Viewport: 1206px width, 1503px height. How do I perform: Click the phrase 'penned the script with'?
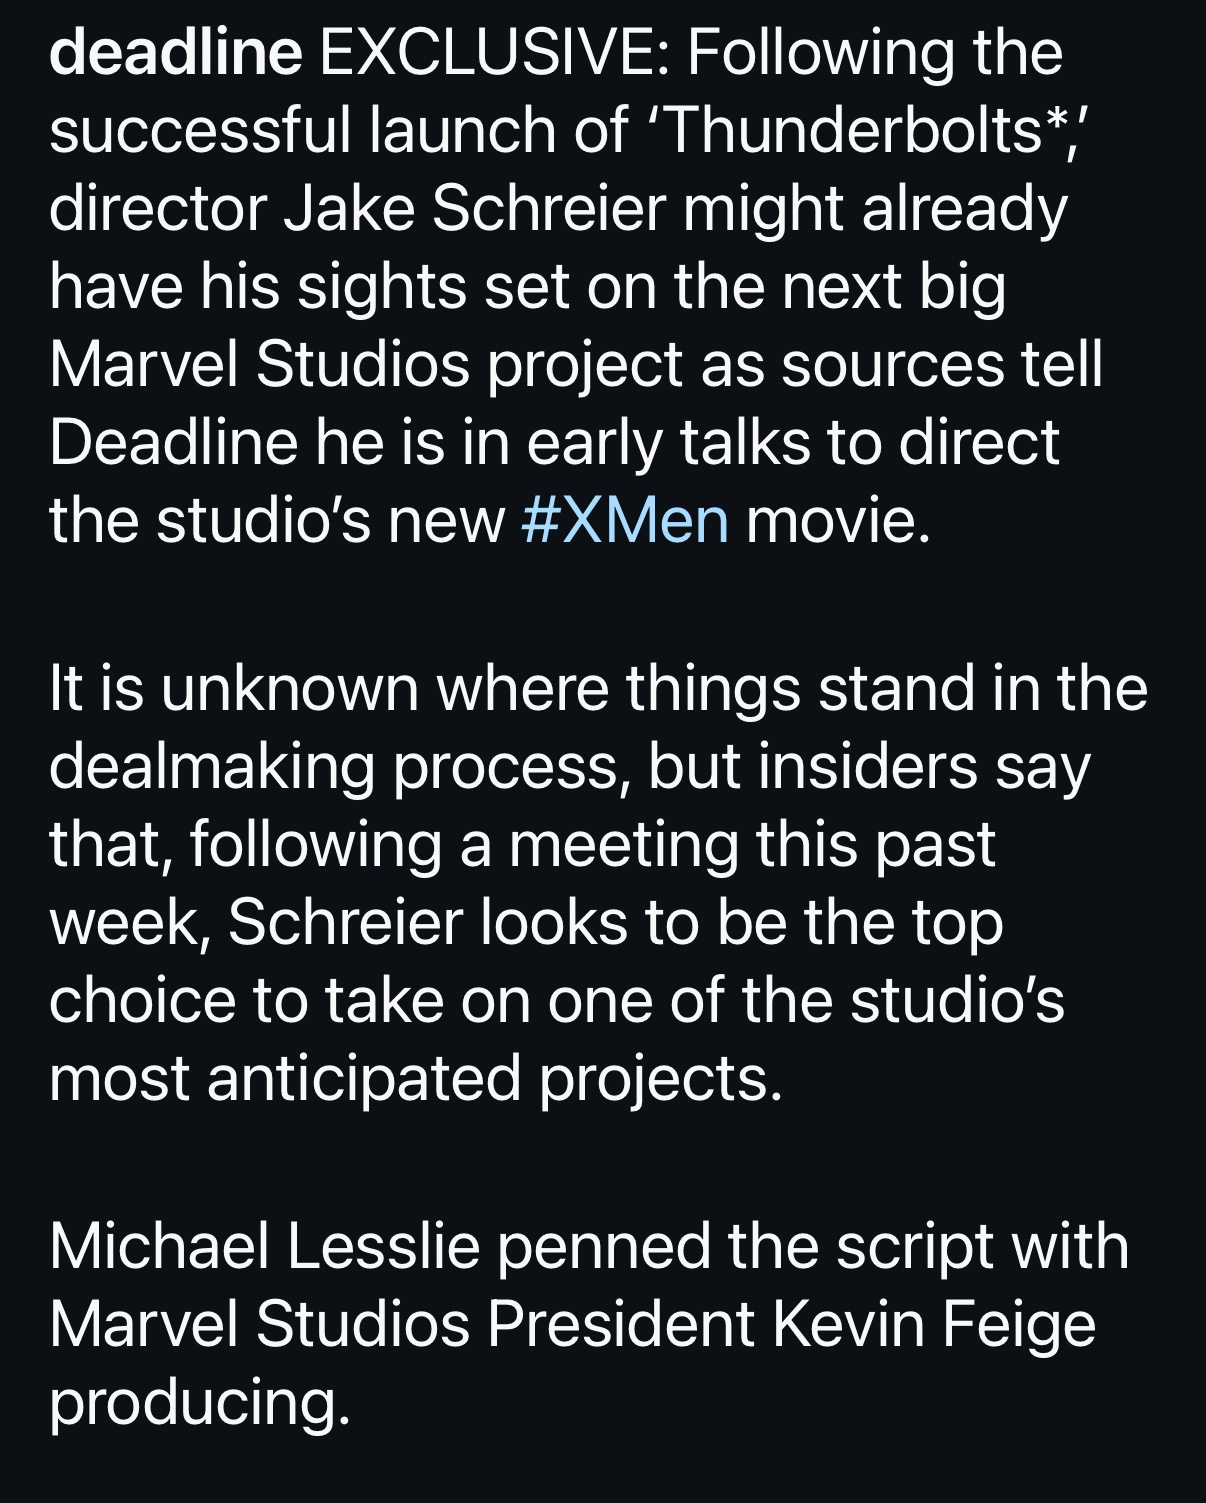pyautogui.click(x=812, y=1246)
